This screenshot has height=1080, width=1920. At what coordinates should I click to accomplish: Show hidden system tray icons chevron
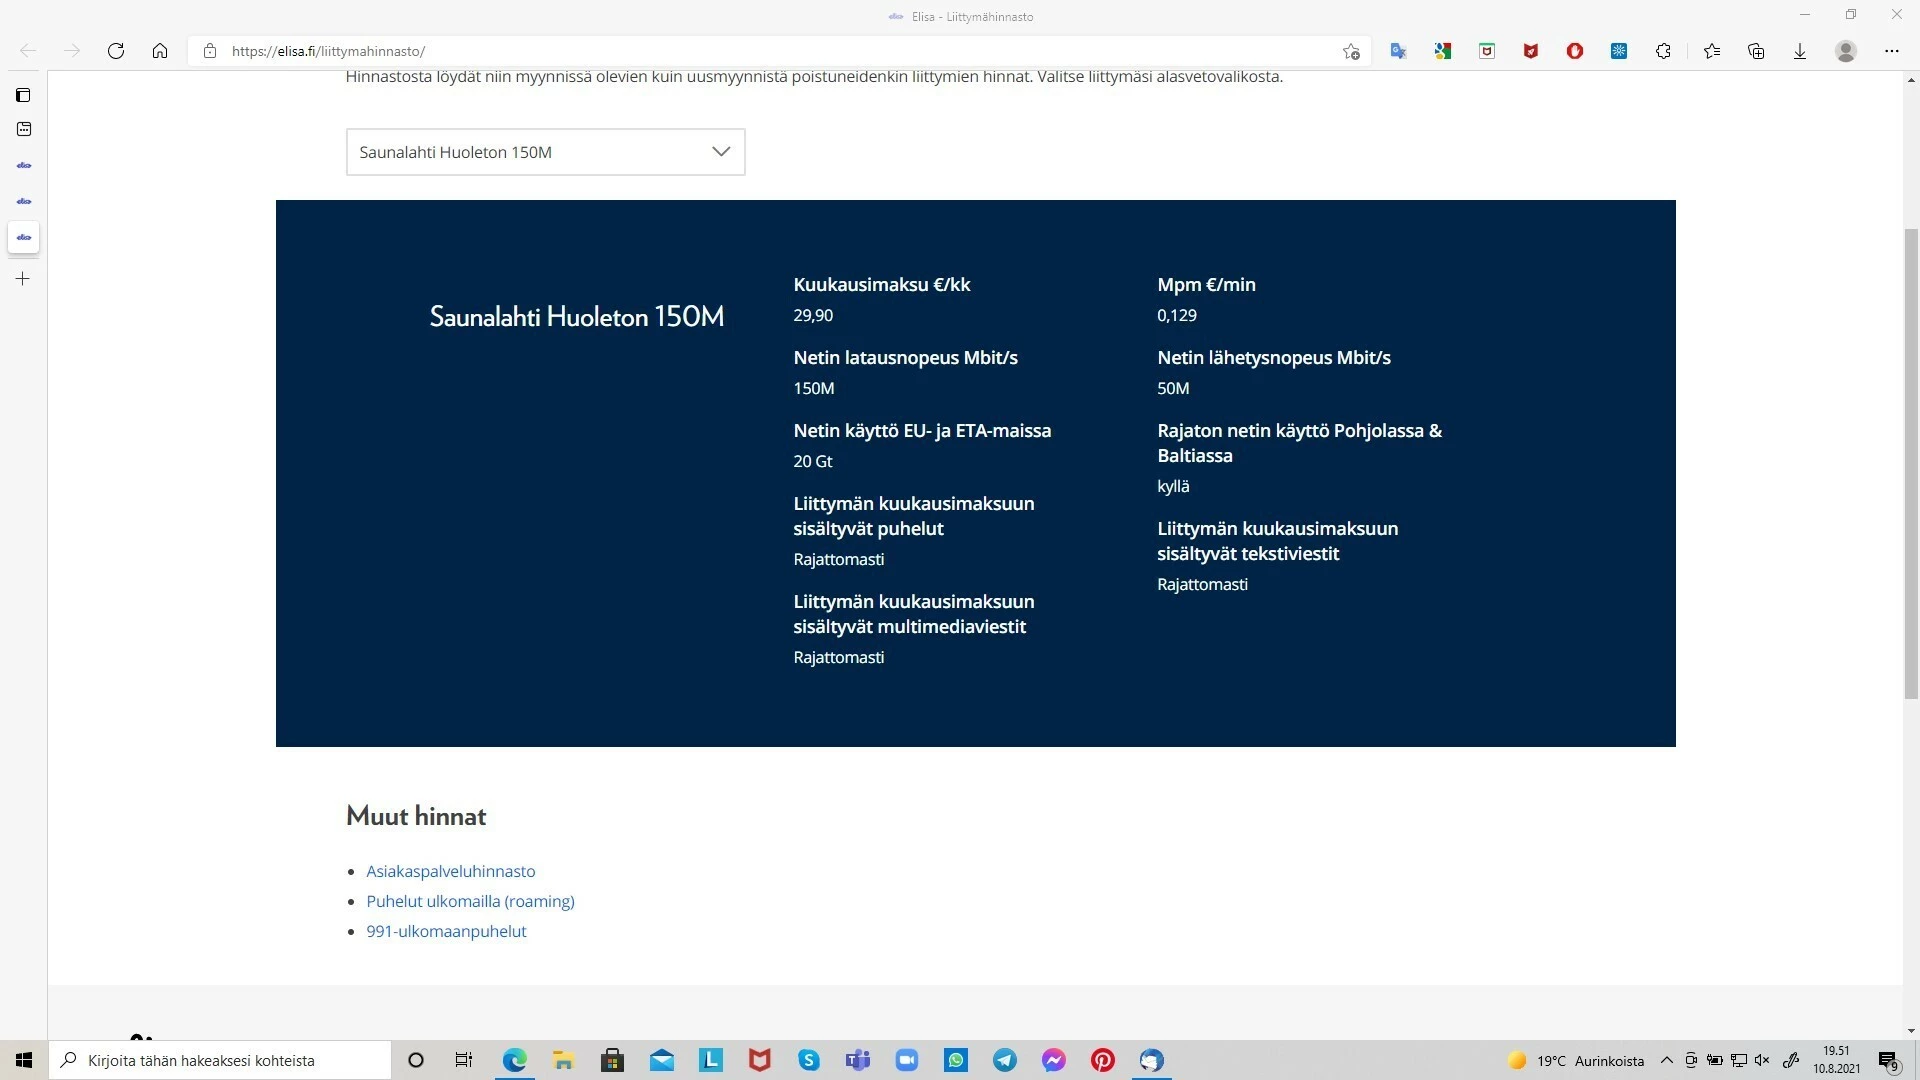click(1666, 1060)
